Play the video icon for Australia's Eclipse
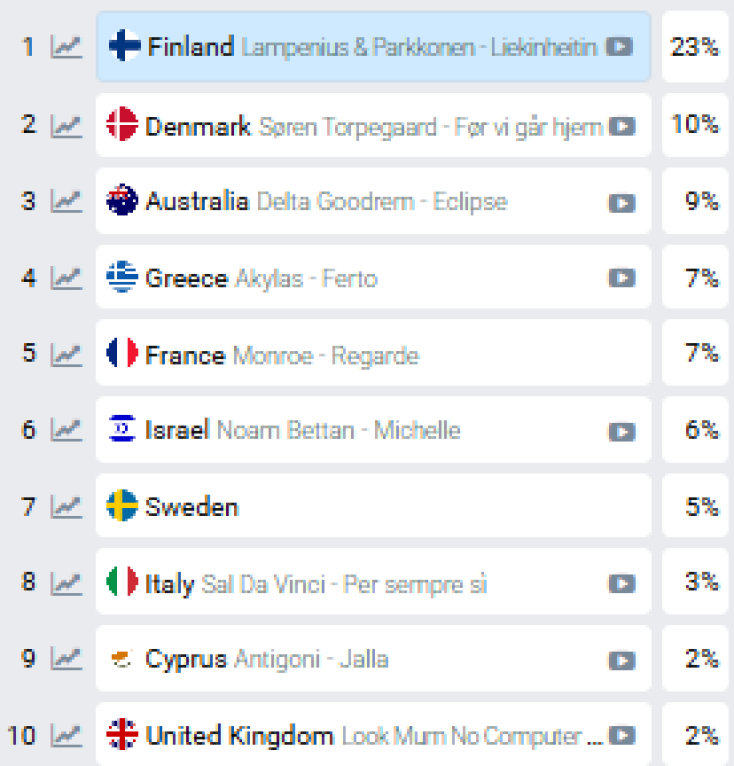The image size is (734, 766). (621, 202)
